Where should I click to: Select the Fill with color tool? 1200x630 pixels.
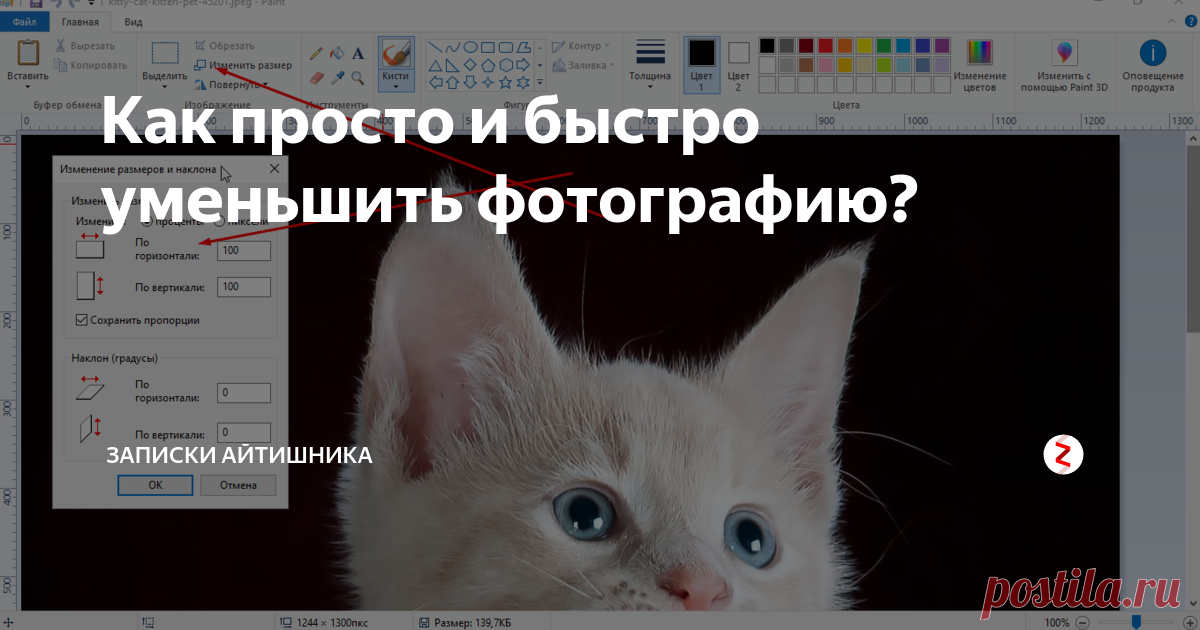pos(337,54)
